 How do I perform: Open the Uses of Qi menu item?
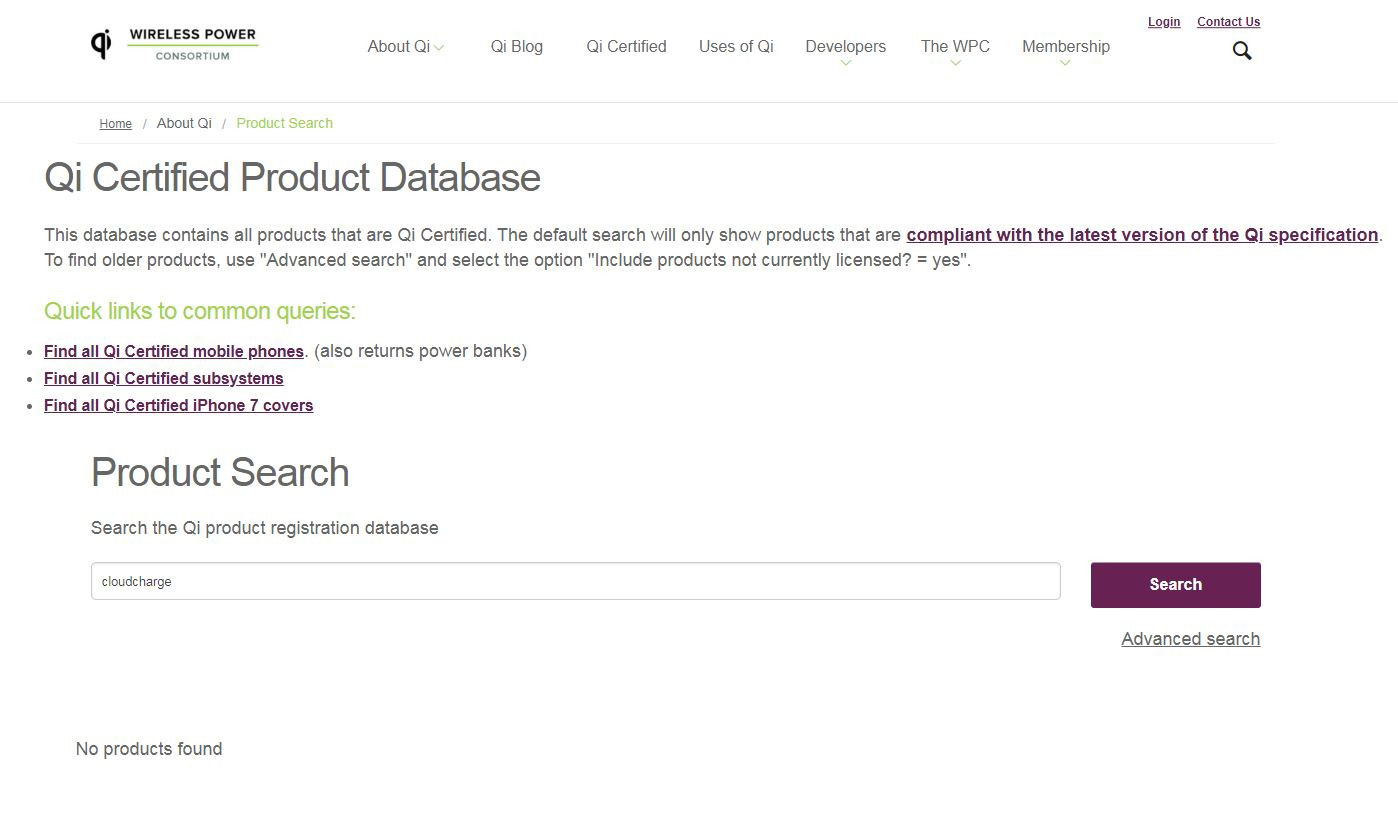(x=736, y=46)
